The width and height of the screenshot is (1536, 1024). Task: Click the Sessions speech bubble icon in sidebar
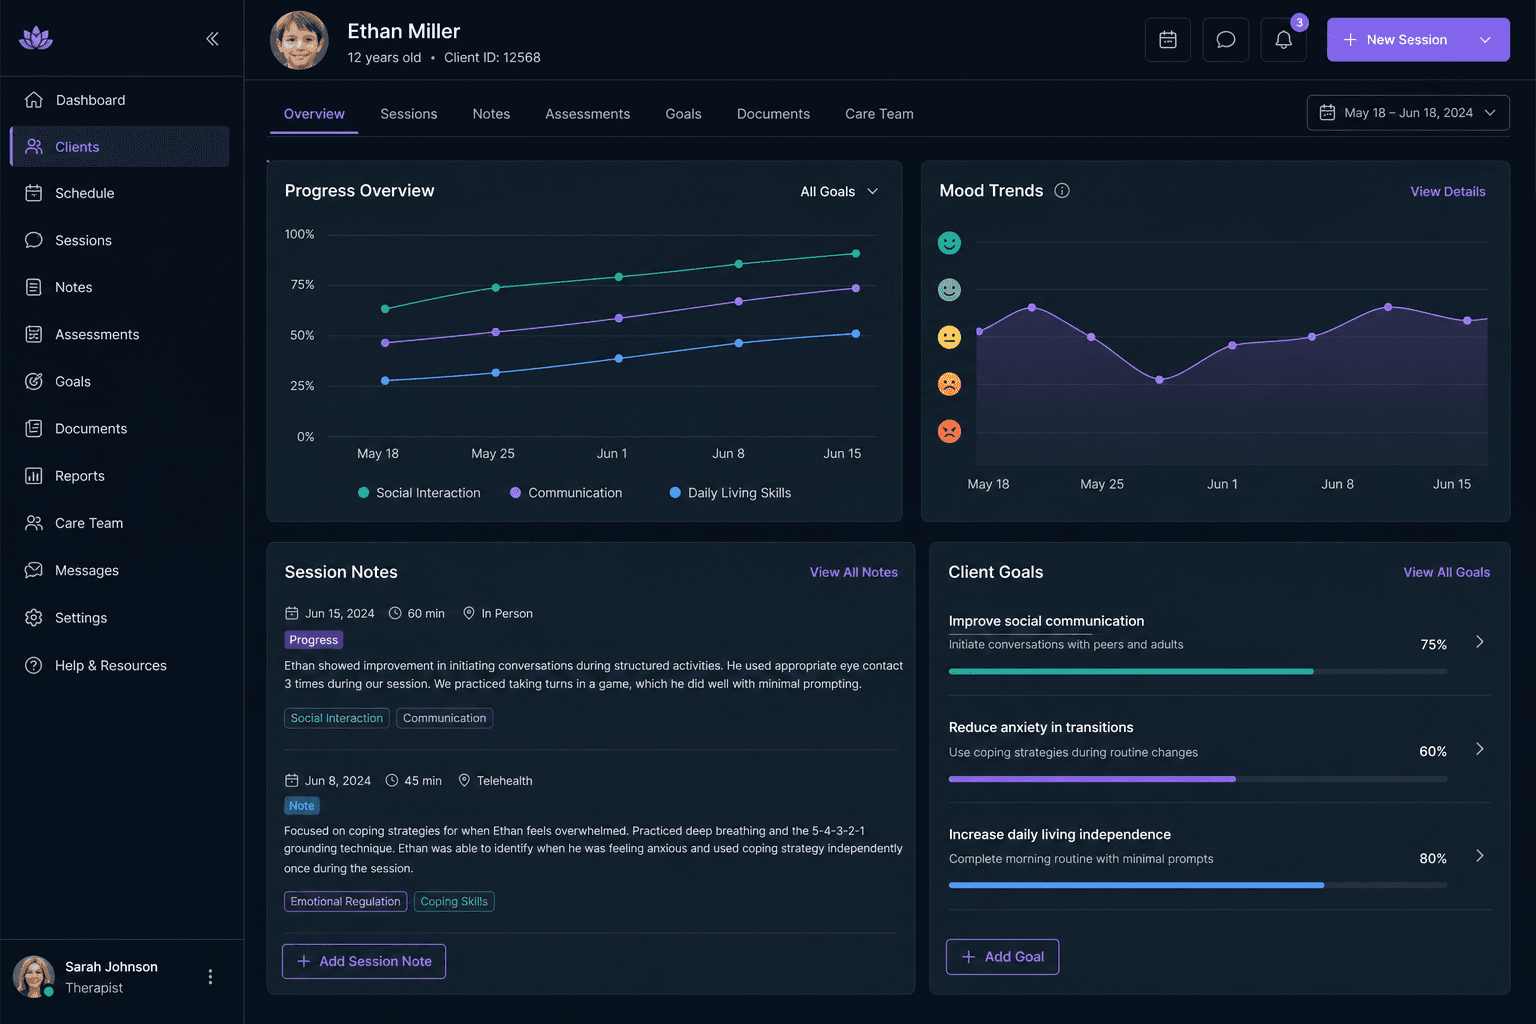(x=34, y=240)
